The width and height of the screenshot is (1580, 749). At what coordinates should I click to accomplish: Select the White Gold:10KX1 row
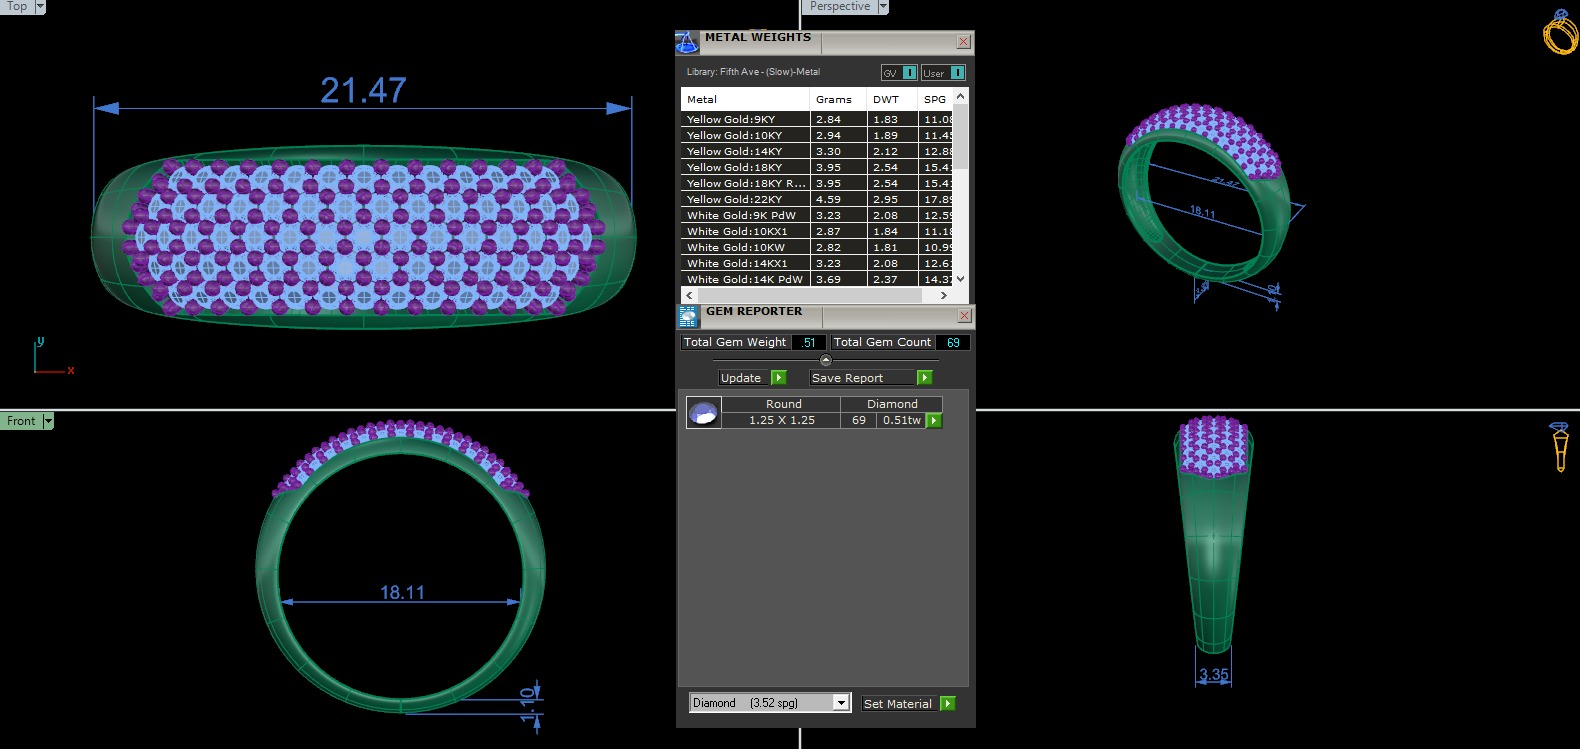(817, 231)
